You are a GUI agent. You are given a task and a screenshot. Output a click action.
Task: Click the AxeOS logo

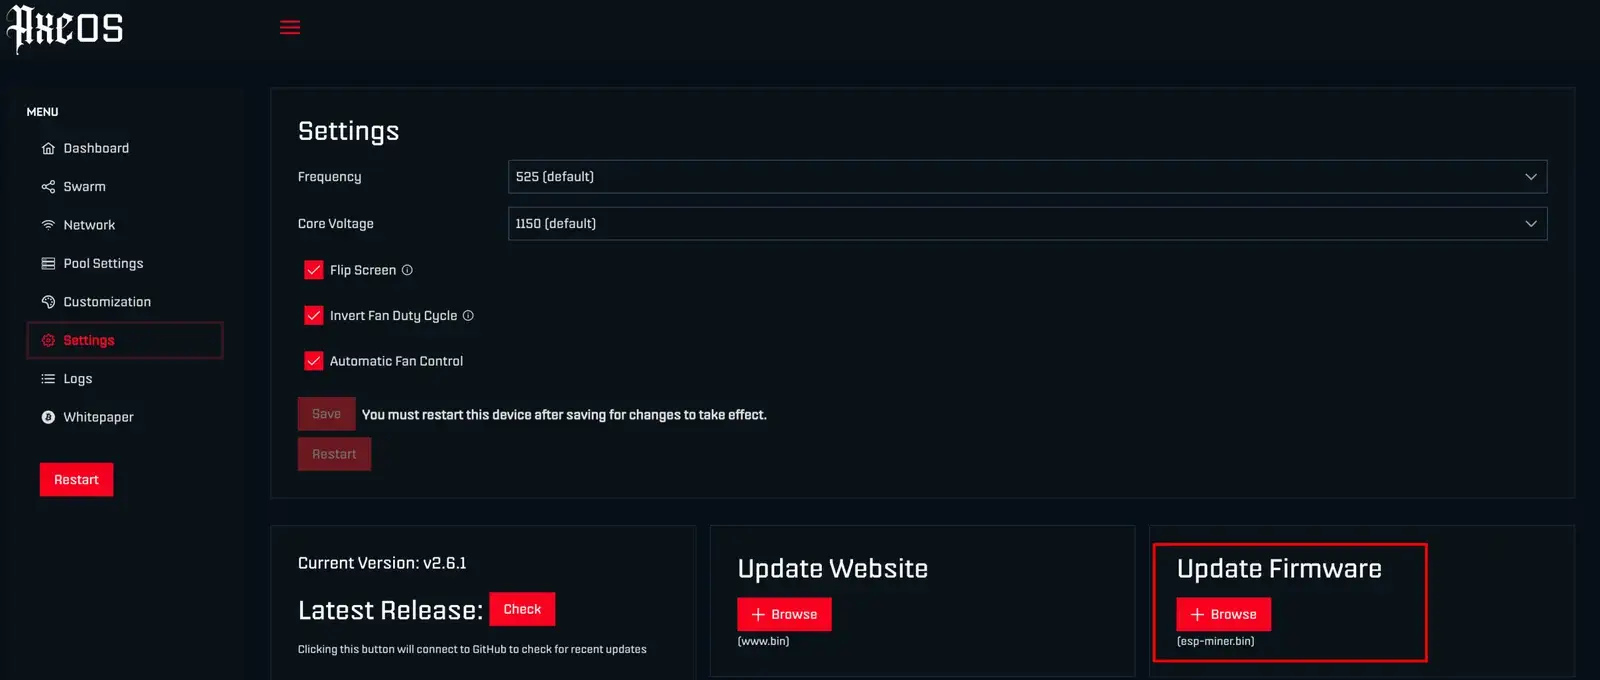point(65,28)
